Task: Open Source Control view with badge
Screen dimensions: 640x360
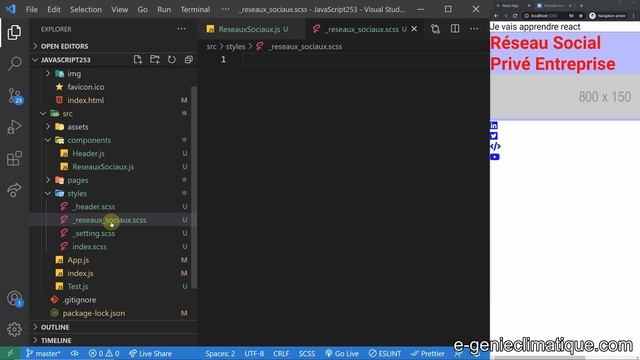Action: [x=15, y=96]
